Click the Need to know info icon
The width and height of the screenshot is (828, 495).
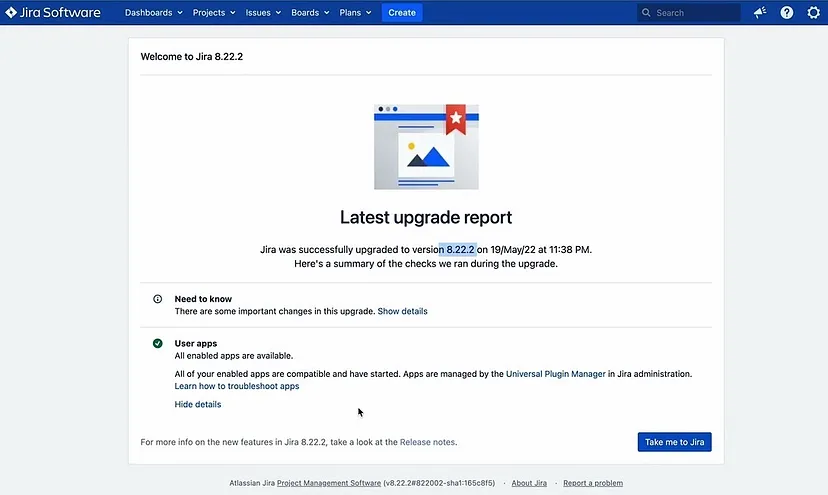(157, 299)
